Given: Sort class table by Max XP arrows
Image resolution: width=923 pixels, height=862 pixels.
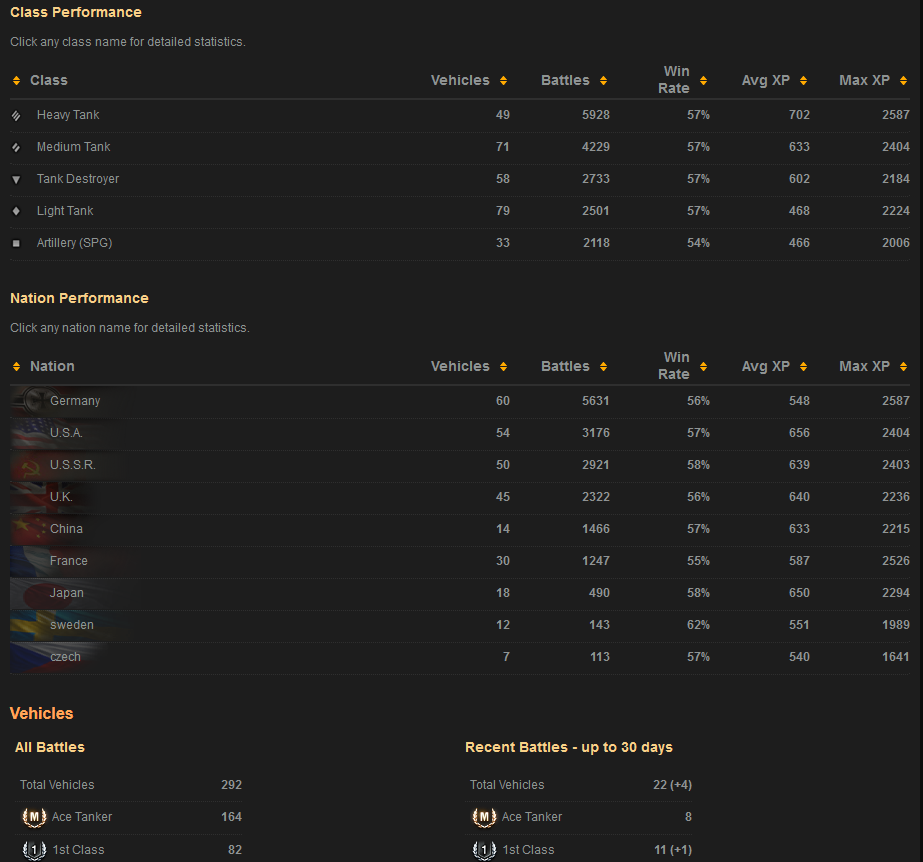Looking at the screenshot, I should tap(903, 81).
